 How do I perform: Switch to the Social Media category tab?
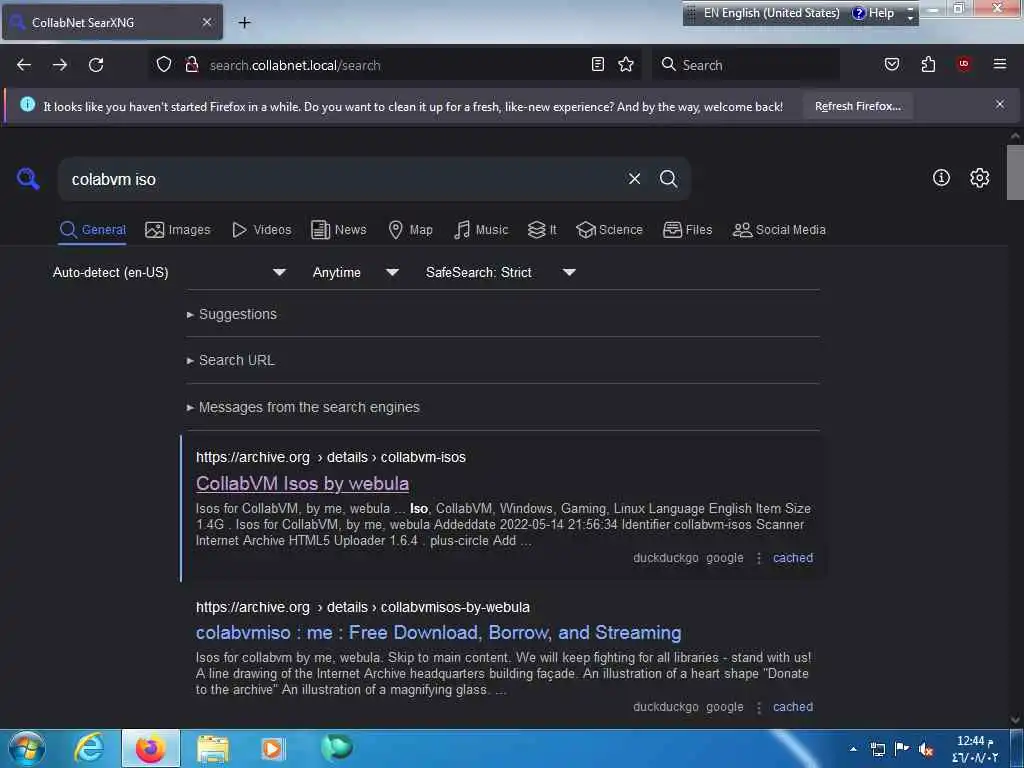pos(779,230)
